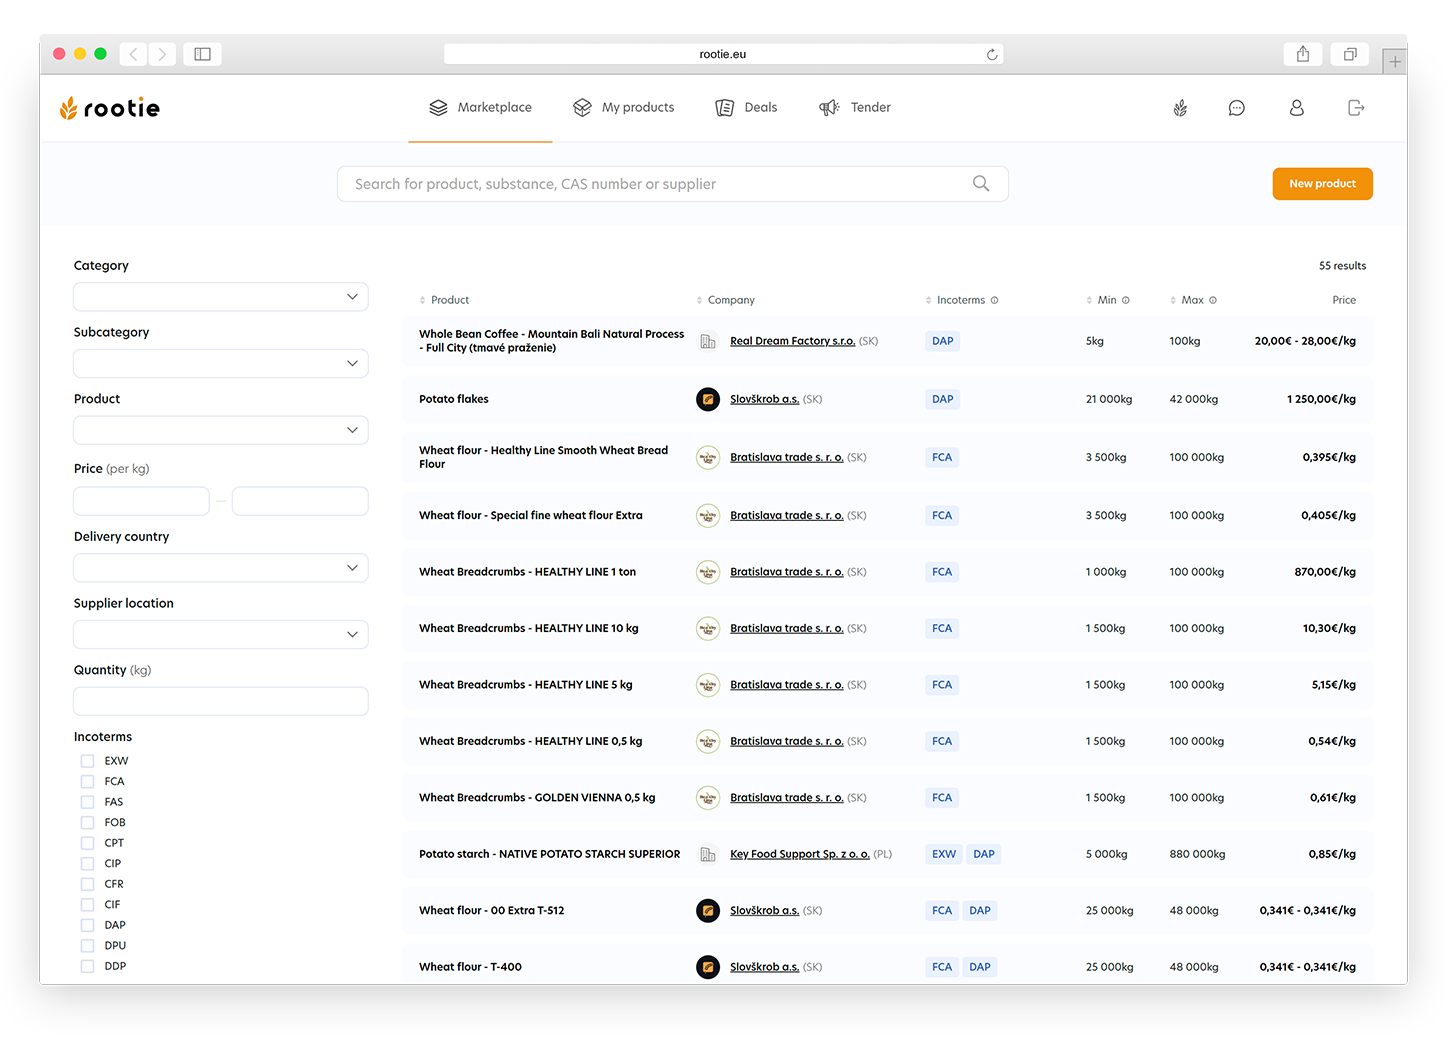Check the FCA incoterm filter
This screenshot has width=1449, height=1039.
point(88,782)
